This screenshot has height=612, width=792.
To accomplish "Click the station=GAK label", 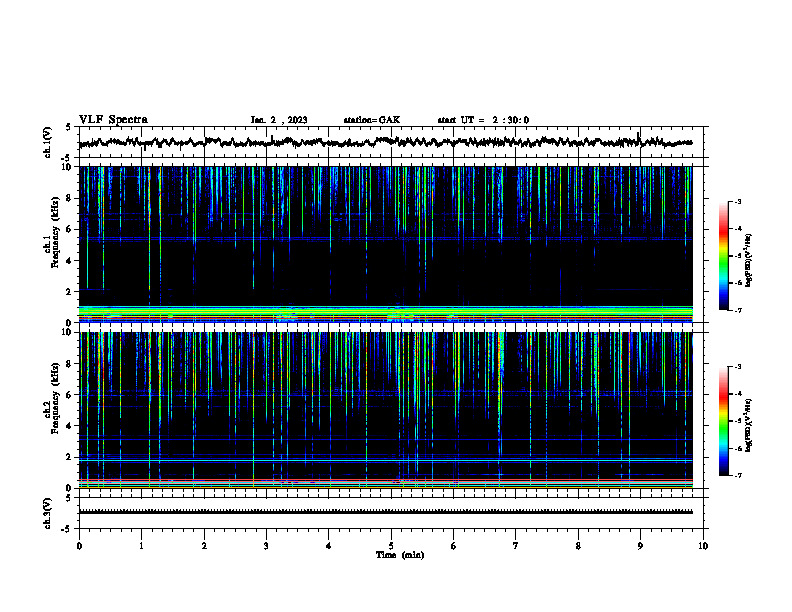I will click(372, 120).
